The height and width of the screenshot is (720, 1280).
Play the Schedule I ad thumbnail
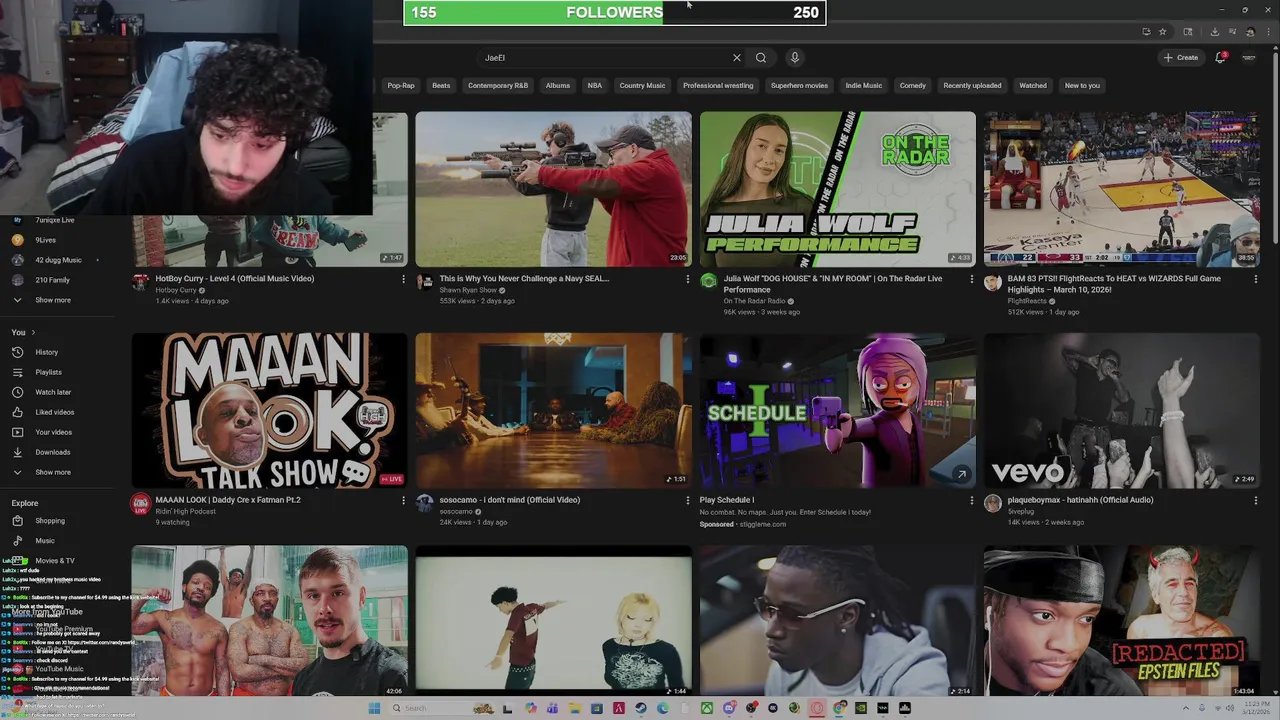click(837, 410)
